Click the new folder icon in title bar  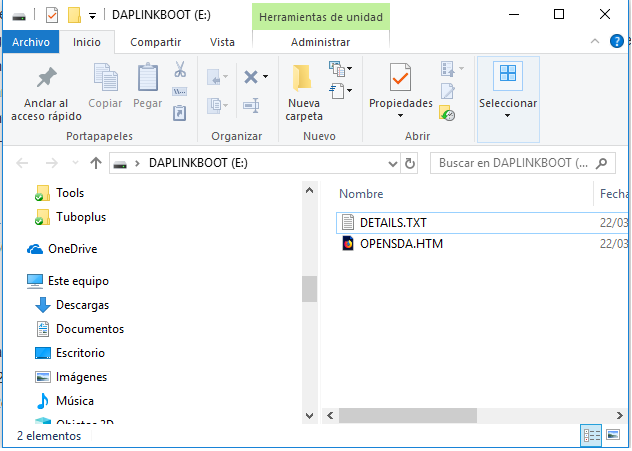pos(74,15)
